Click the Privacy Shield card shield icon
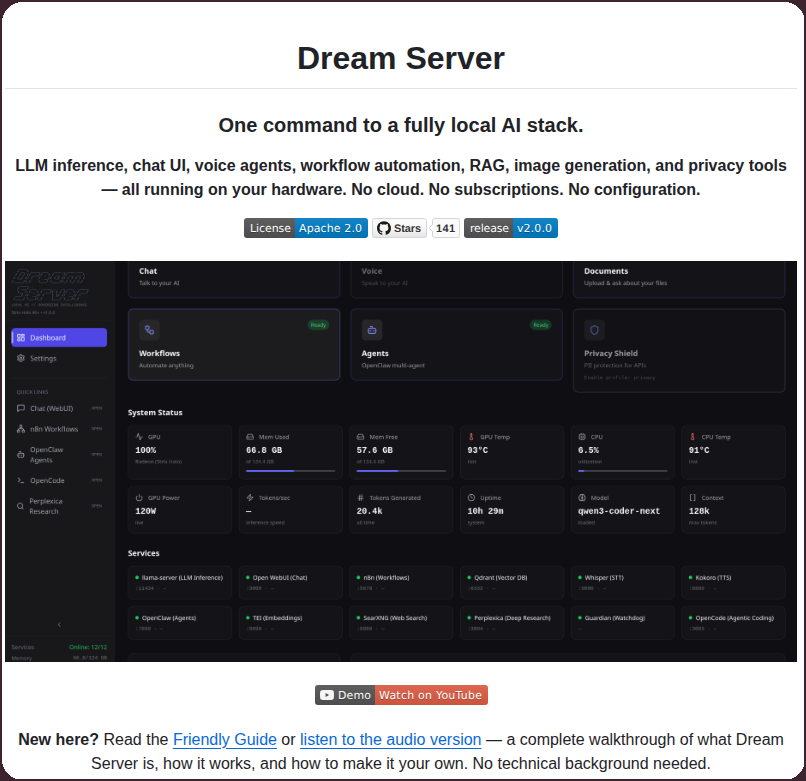The width and height of the screenshot is (806, 781). tap(594, 330)
